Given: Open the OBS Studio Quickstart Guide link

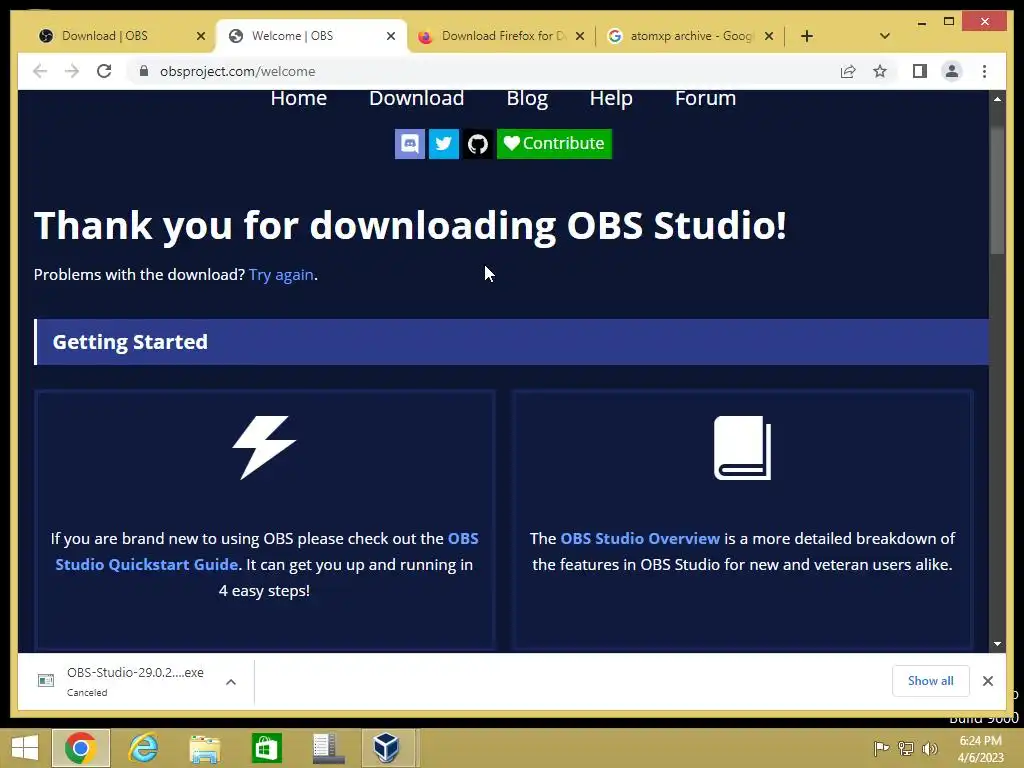Looking at the screenshot, I should pyautogui.click(x=266, y=552).
